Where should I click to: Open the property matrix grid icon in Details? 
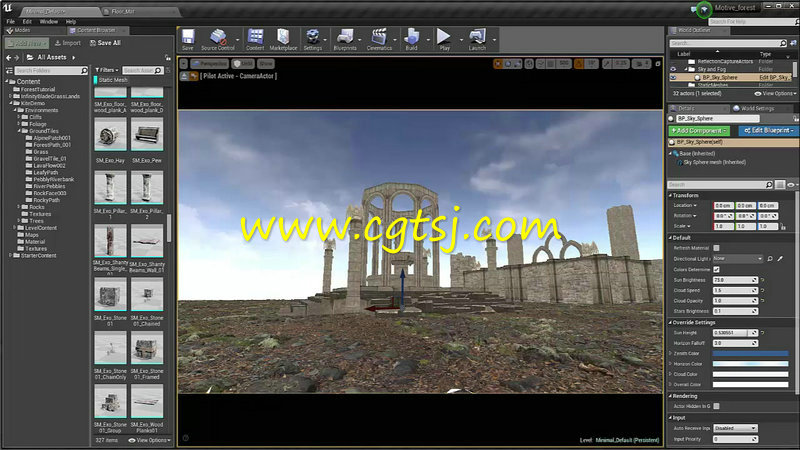click(780, 185)
